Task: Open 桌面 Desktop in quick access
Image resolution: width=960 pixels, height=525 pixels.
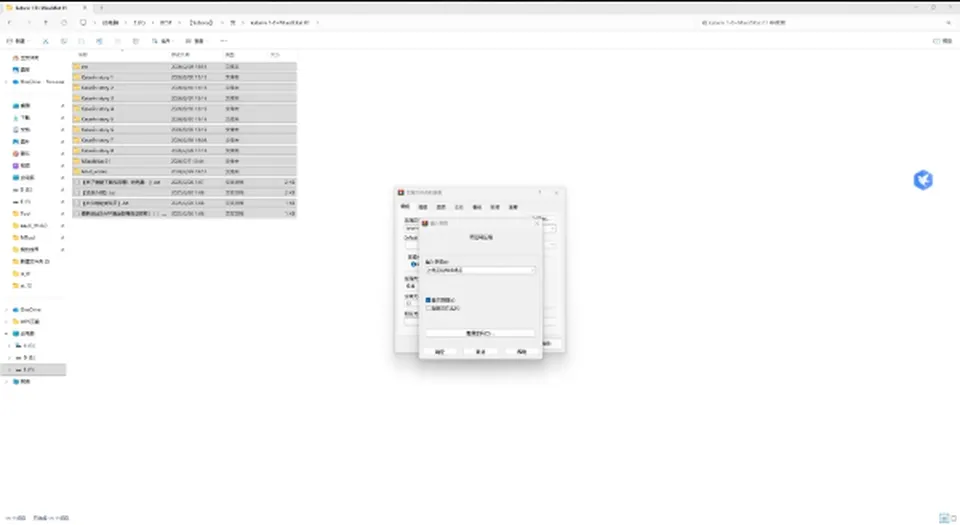Action: [x=21, y=106]
